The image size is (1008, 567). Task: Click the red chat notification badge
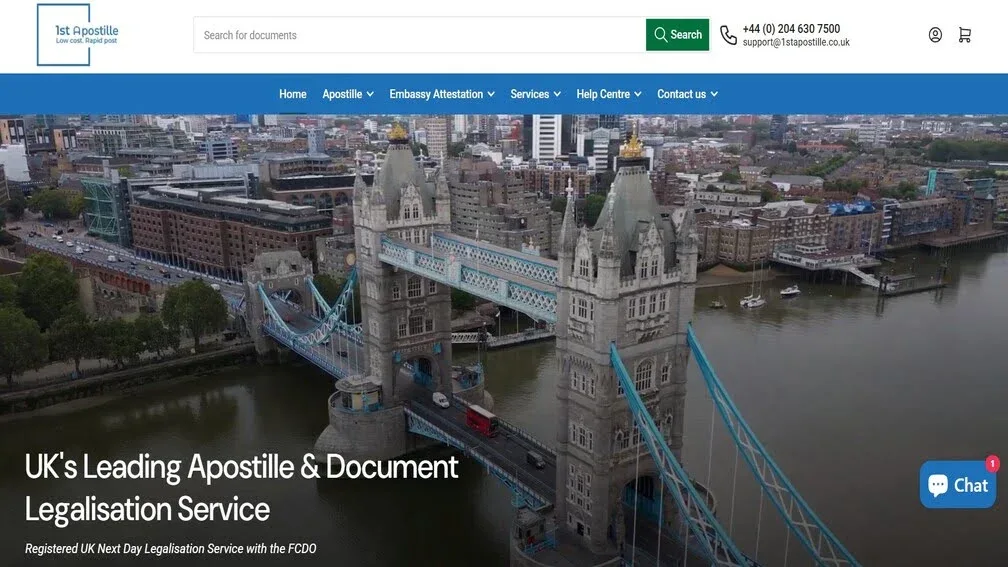point(992,464)
